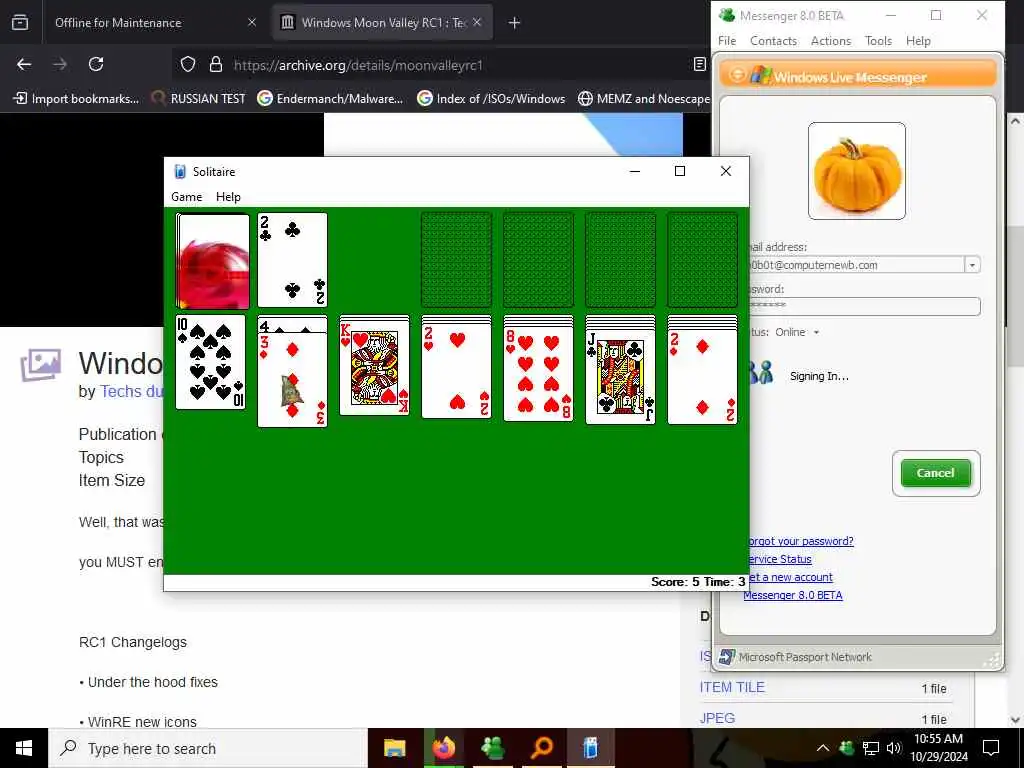Open Messenger Contacts menu
The height and width of the screenshot is (768, 1024).
[x=773, y=40]
